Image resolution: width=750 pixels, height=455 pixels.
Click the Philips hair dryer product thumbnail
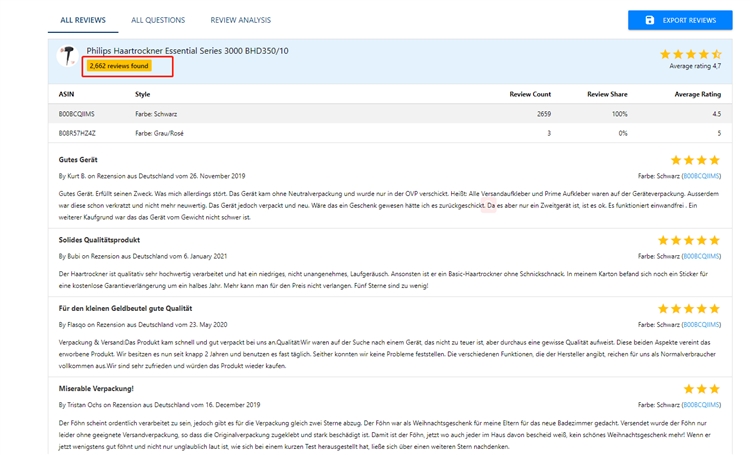click(x=68, y=57)
